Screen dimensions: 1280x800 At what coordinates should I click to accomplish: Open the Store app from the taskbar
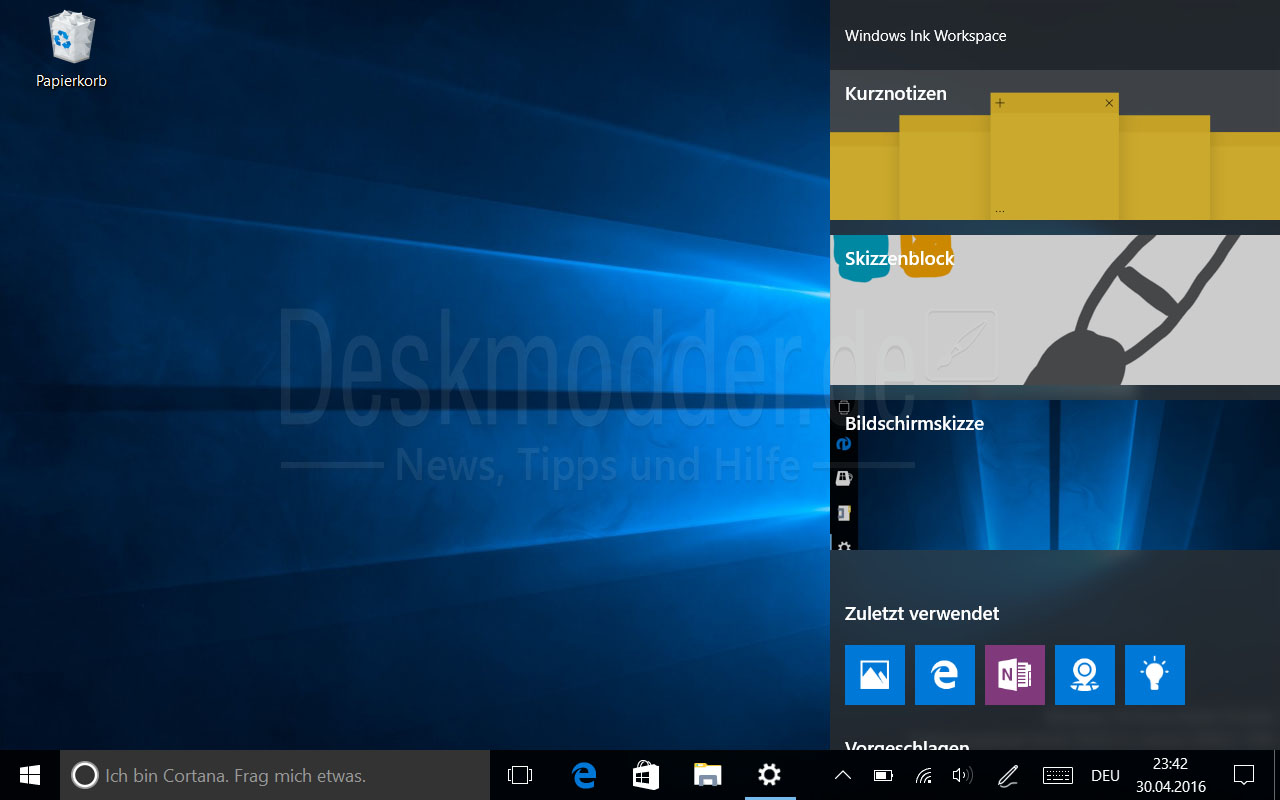(x=646, y=775)
